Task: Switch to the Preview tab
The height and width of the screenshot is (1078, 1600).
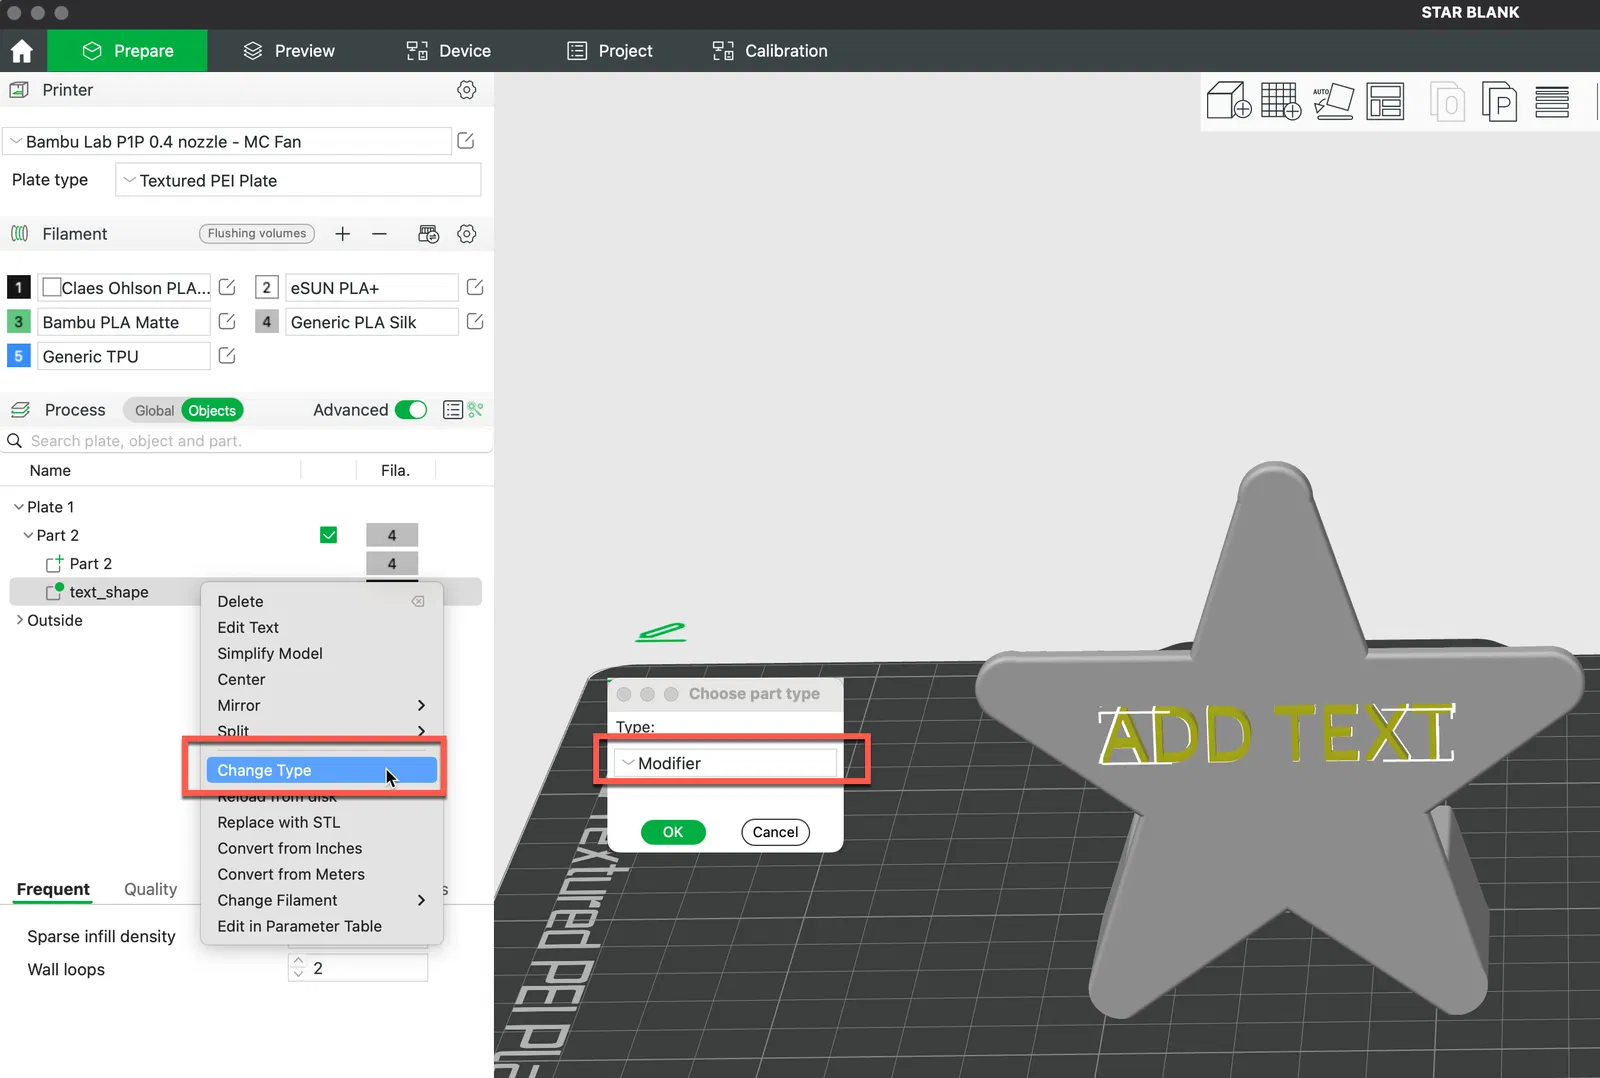Action: (x=289, y=51)
